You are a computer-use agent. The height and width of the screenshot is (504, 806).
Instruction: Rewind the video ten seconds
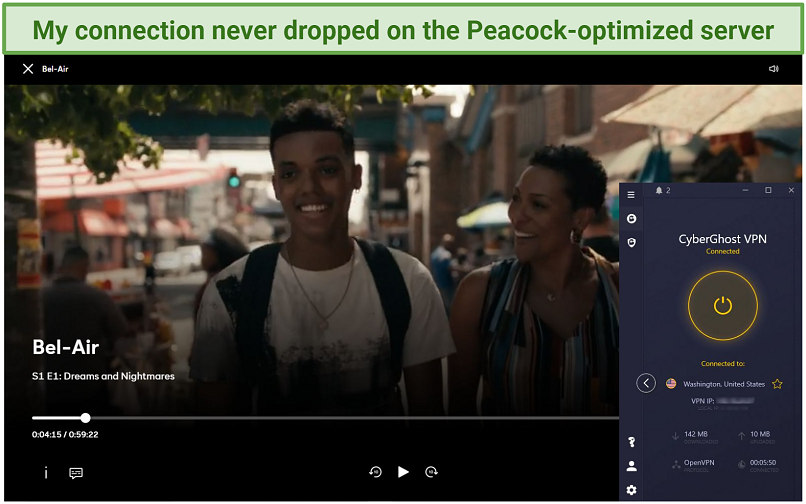[375, 472]
